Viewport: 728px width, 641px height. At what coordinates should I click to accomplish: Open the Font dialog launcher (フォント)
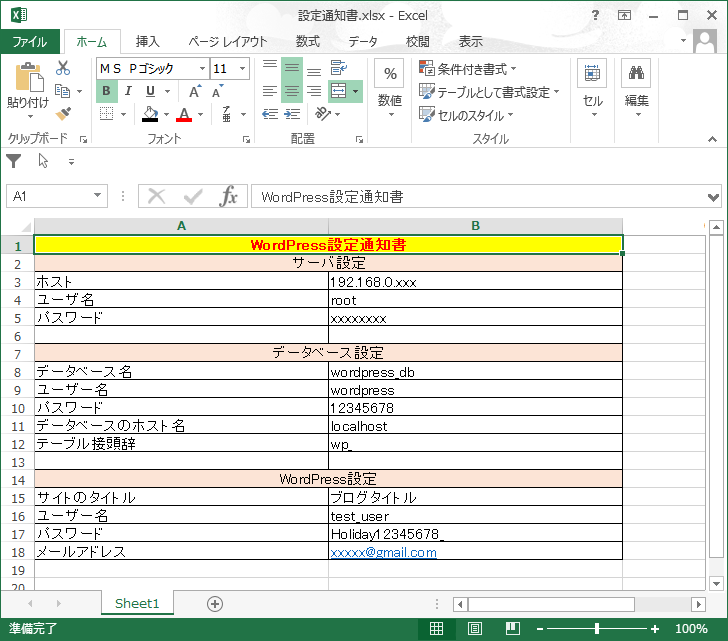pyautogui.click(x=247, y=139)
